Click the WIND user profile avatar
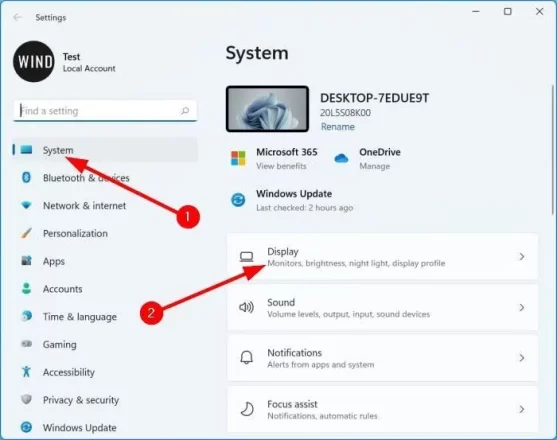The width and height of the screenshot is (557, 440). pos(34,61)
